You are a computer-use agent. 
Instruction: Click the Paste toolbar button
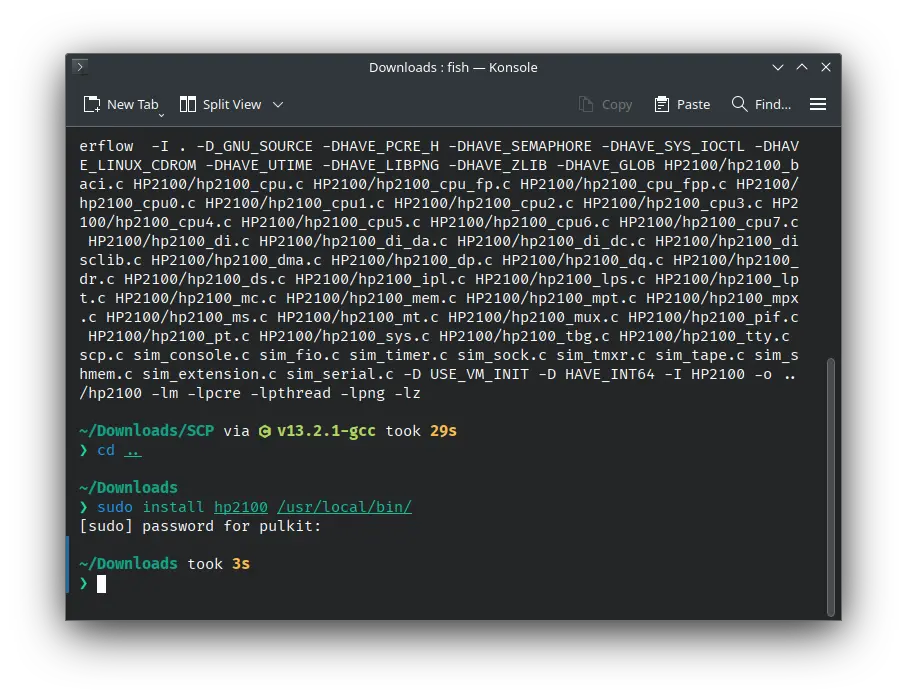(x=682, y=104)
